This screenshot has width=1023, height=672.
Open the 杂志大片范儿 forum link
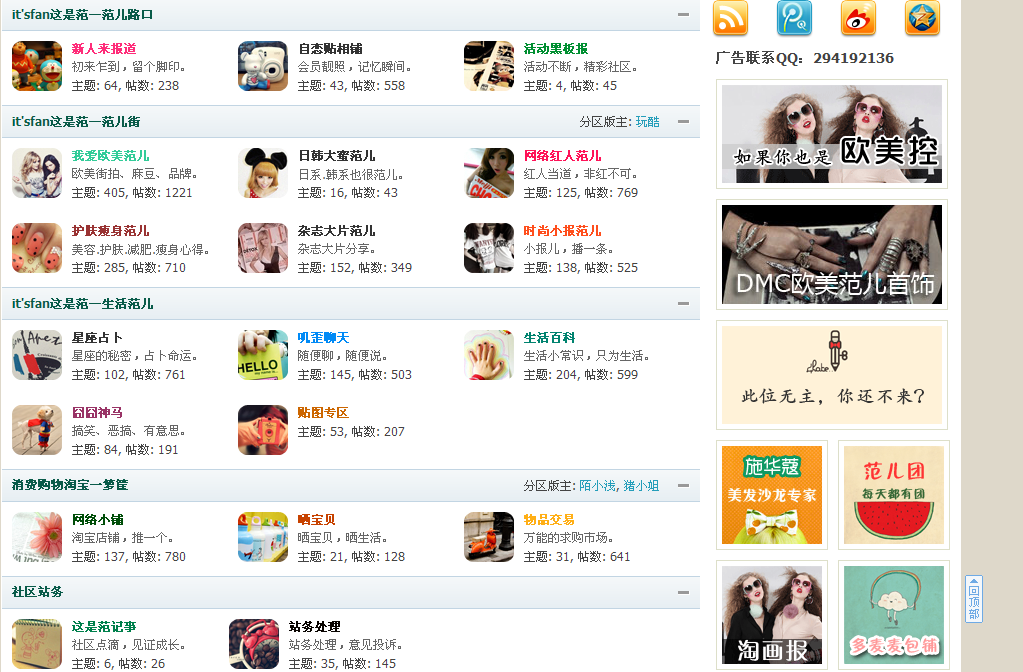click(337, 230)
